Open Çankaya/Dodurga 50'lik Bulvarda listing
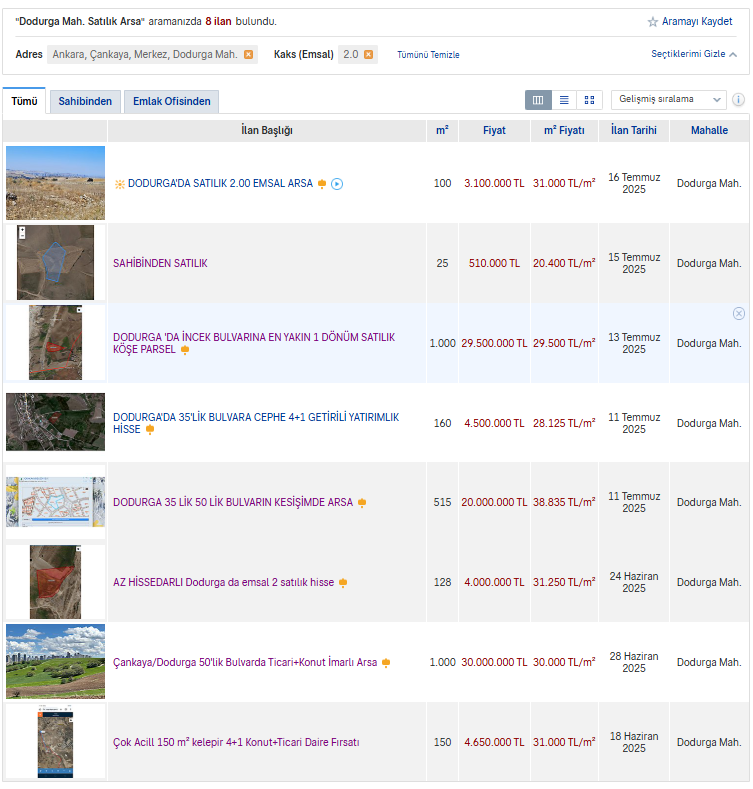 (245, 662)
